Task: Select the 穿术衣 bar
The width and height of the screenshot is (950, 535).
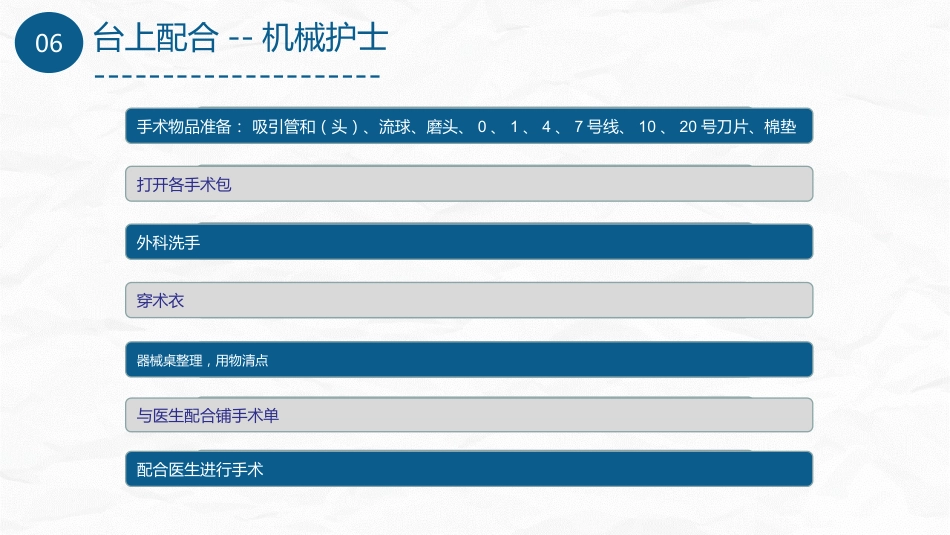Action: pyautogui.click(x=469, y=300)
